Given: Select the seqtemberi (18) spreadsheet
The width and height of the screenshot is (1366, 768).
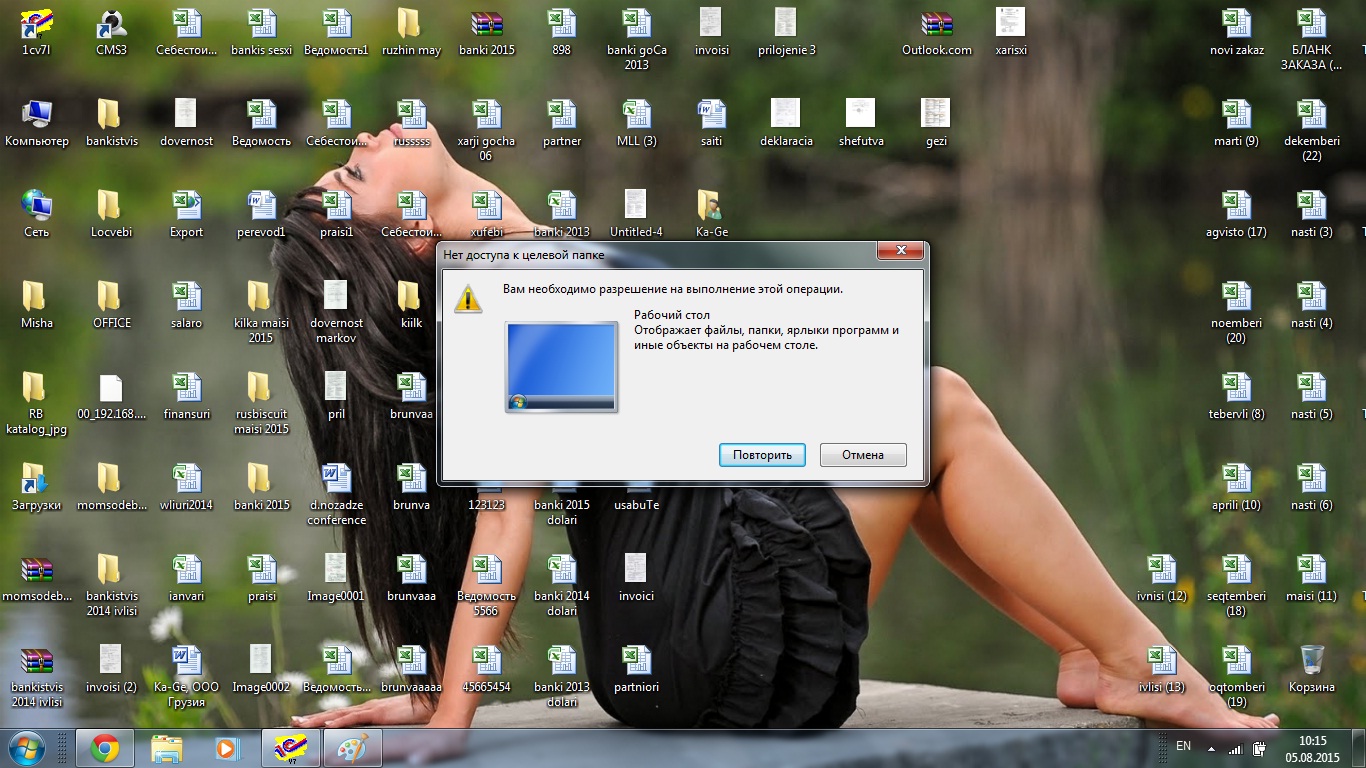Looking at the screenshot, I should 1237,585.
